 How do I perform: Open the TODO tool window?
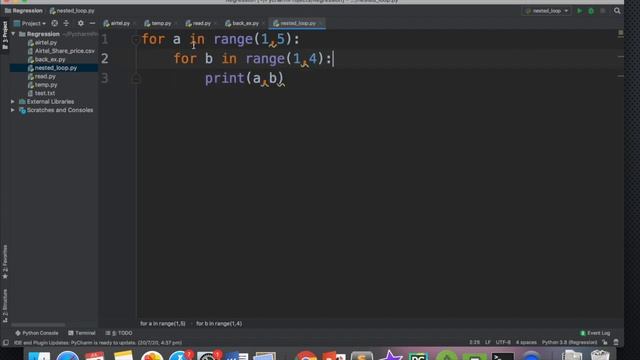coord(119,333)
